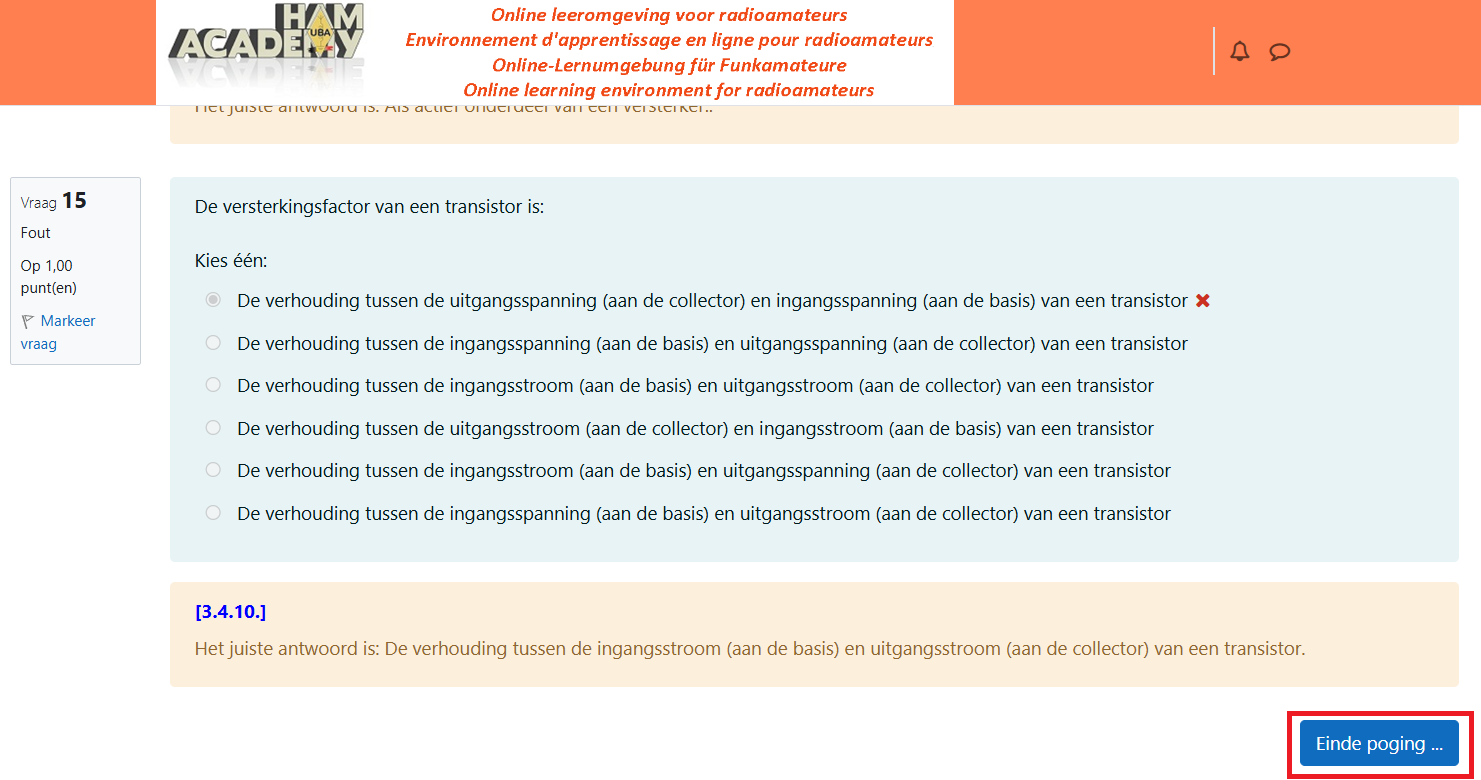Click the flag icon beside Markeer vraag
The image size is (1481, 780).
[27, 321]
